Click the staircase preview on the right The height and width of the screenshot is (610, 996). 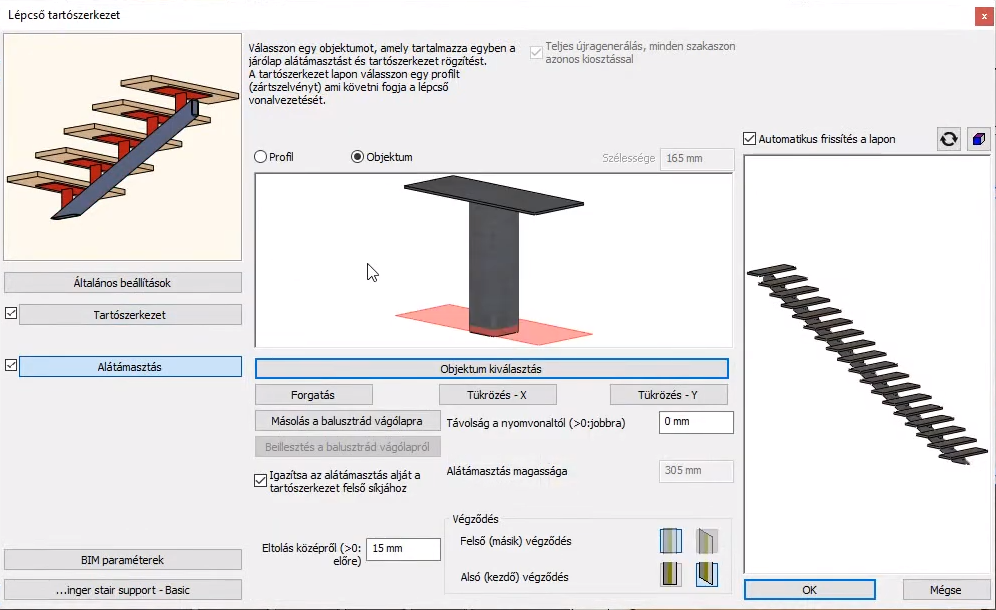[866, 364]
